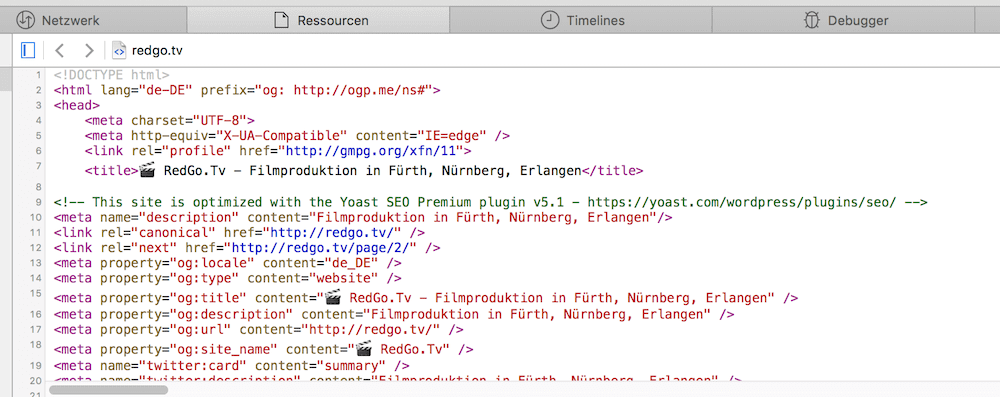Click line number 9 in the gutter
The height and width of the screenshot is (397, 1000).
[x=39, y=202]
